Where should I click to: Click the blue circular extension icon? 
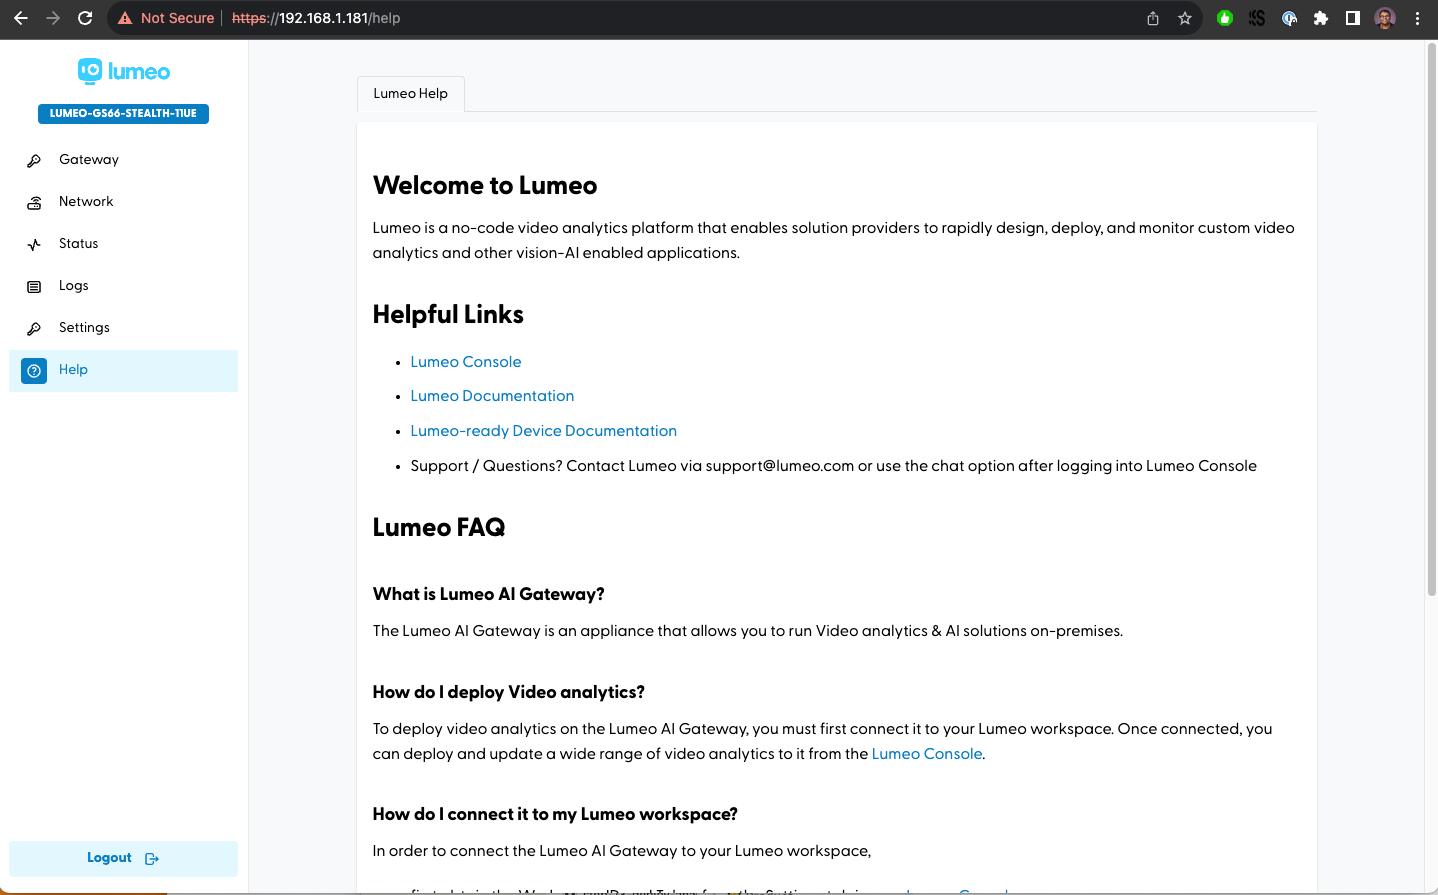(x=1289, y=18)
